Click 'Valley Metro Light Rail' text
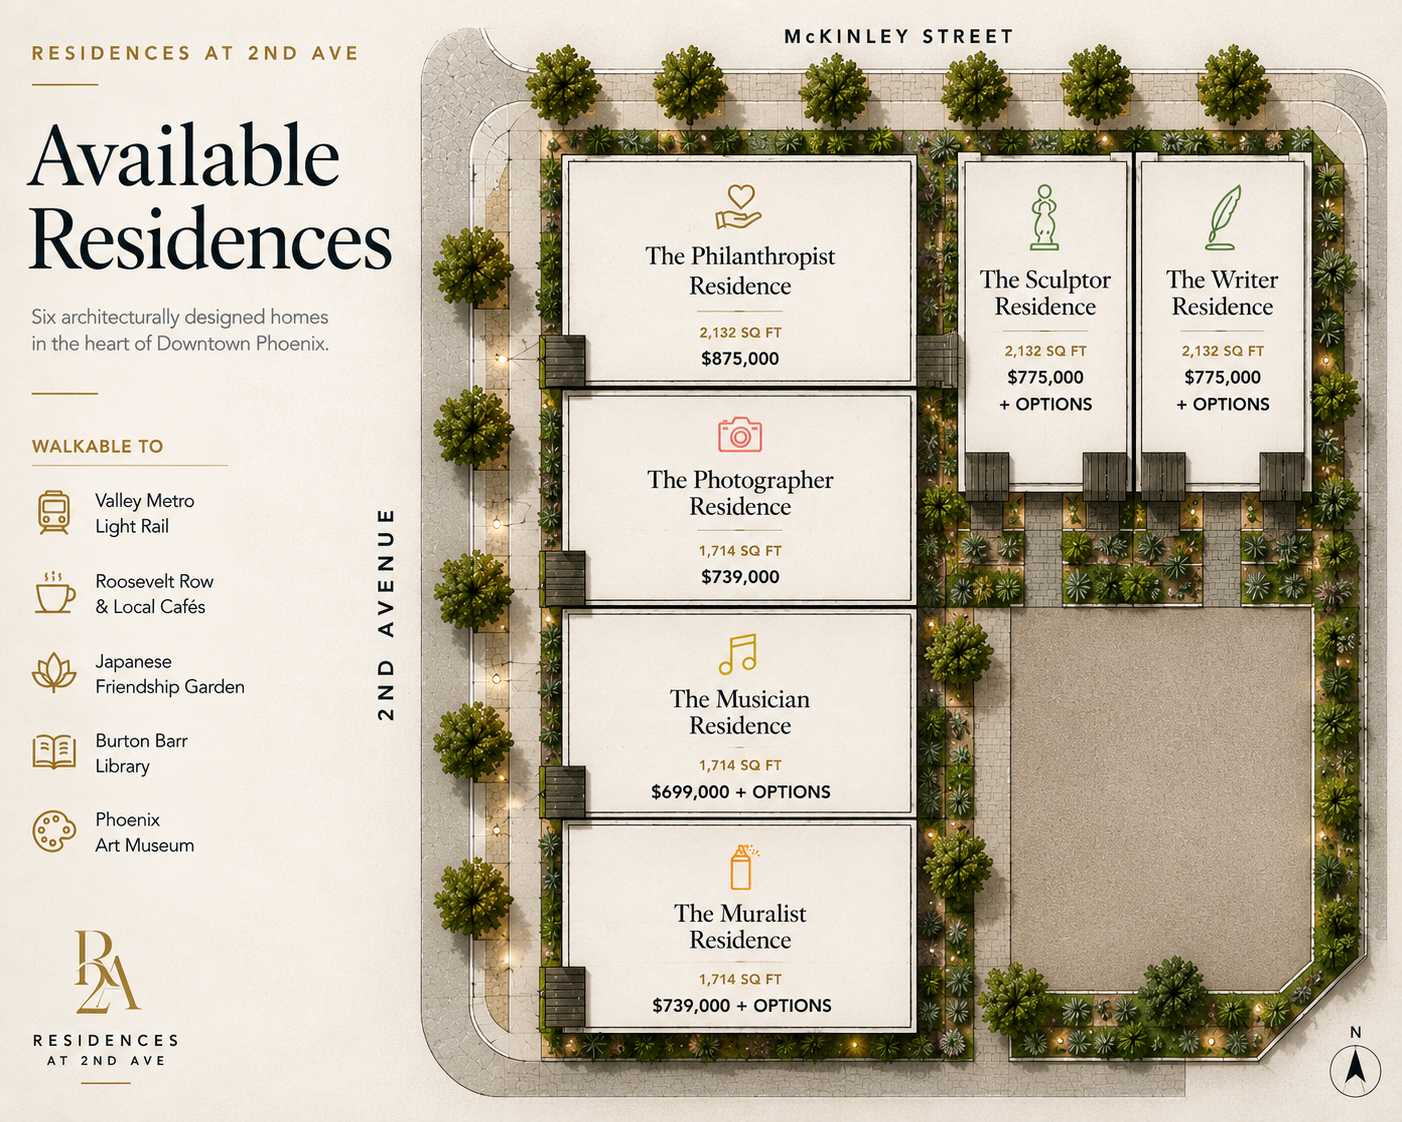Screen dimensions: 1402x1122 [145, 513]
